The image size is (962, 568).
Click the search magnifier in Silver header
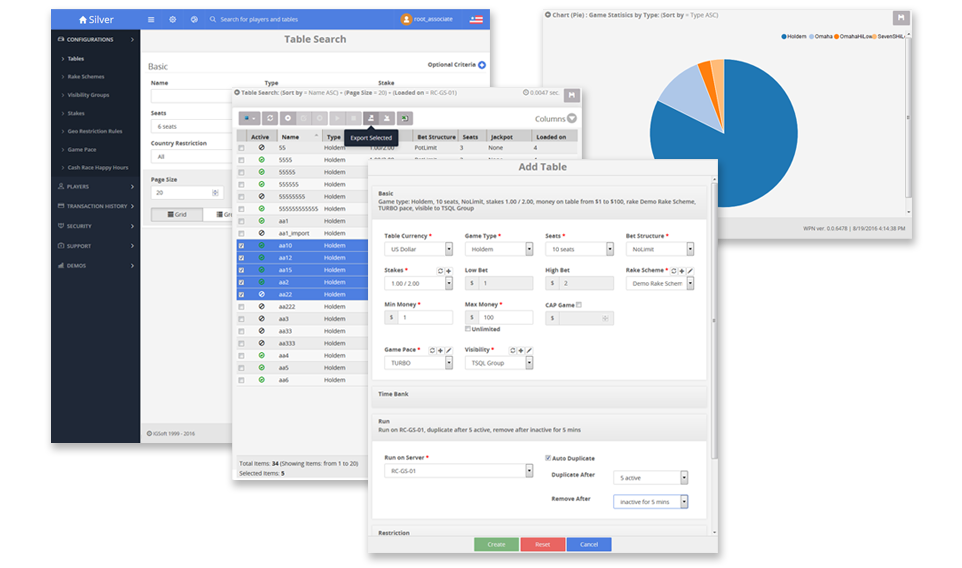coord(213,20)
